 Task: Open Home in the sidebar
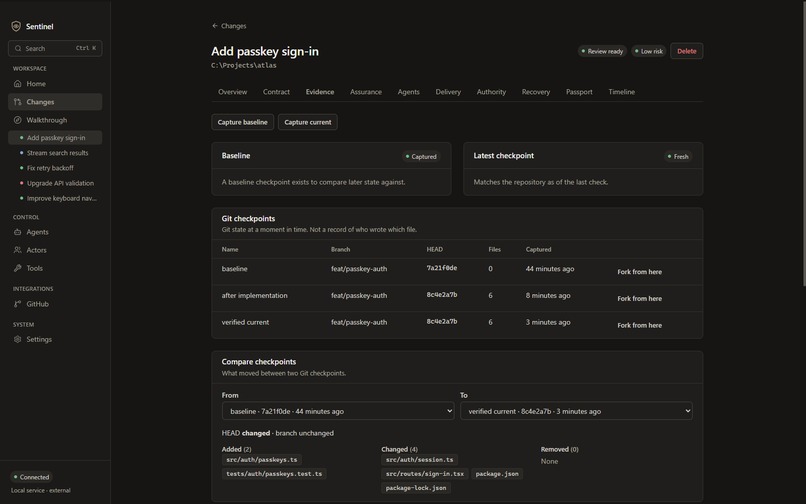[x=55, y=83]
